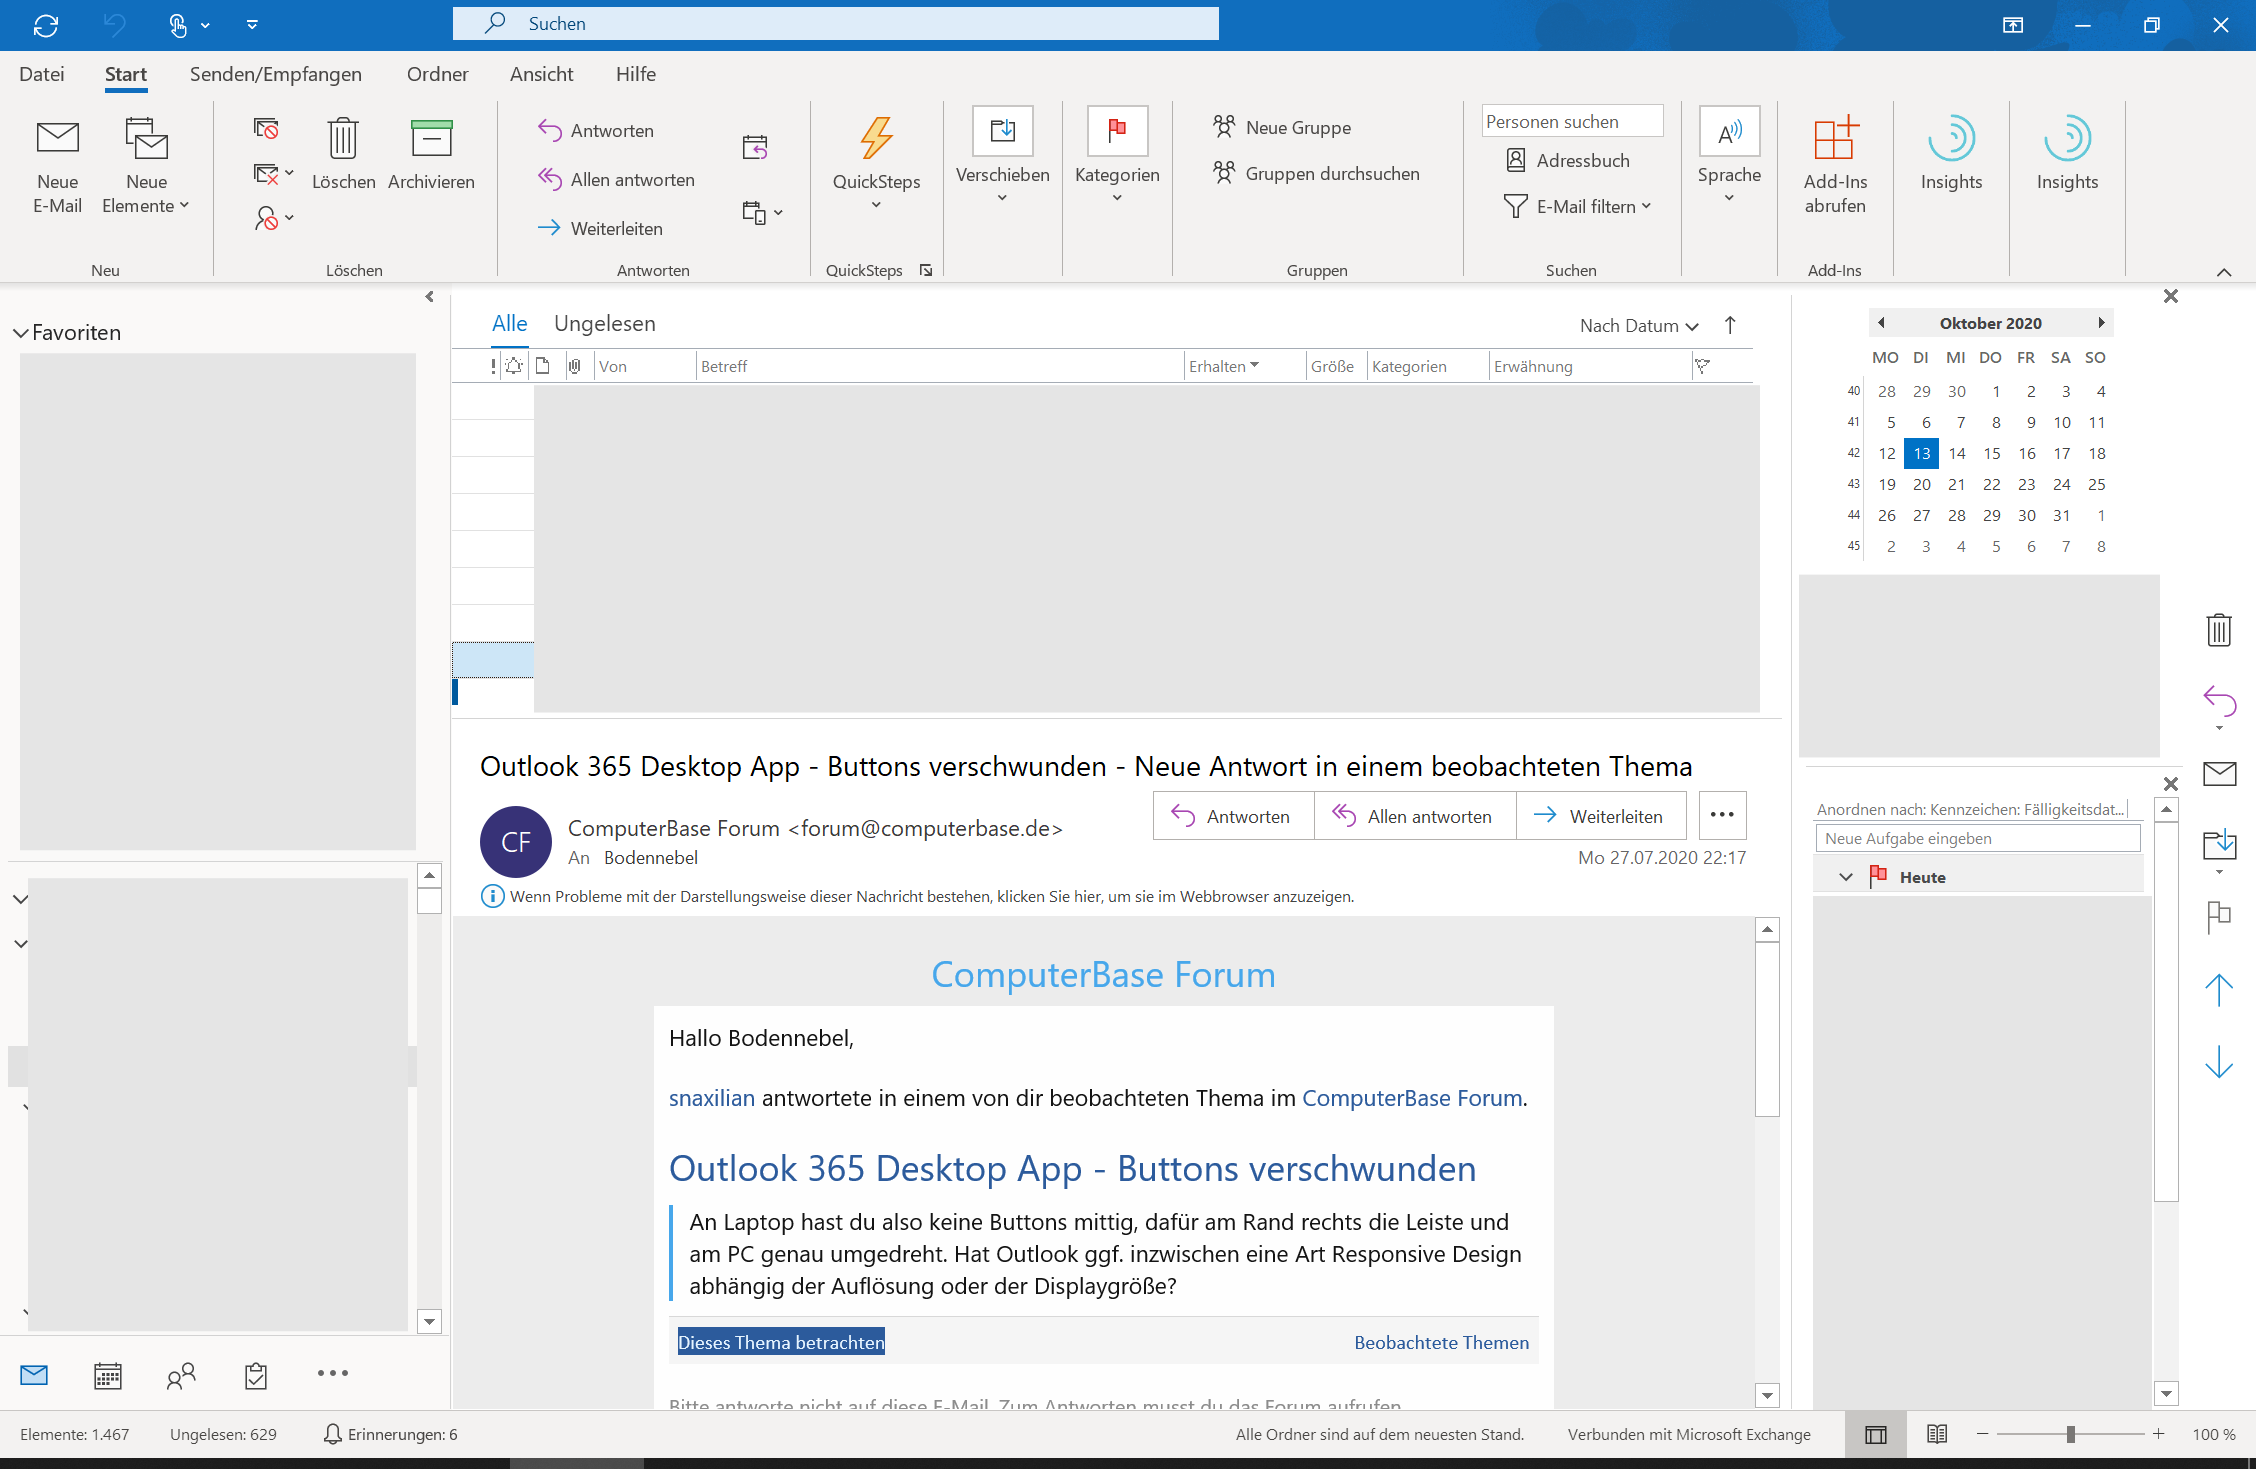Open the Sprache read-aloud menu
Screen dimensions: 2256x1469
1729,155
